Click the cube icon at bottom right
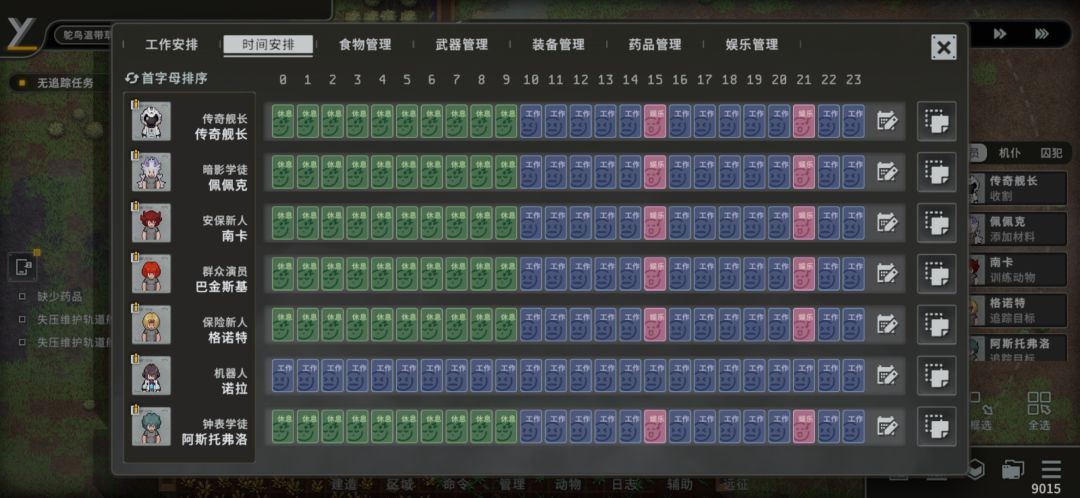1080x498 pixels. pos(976,469)
